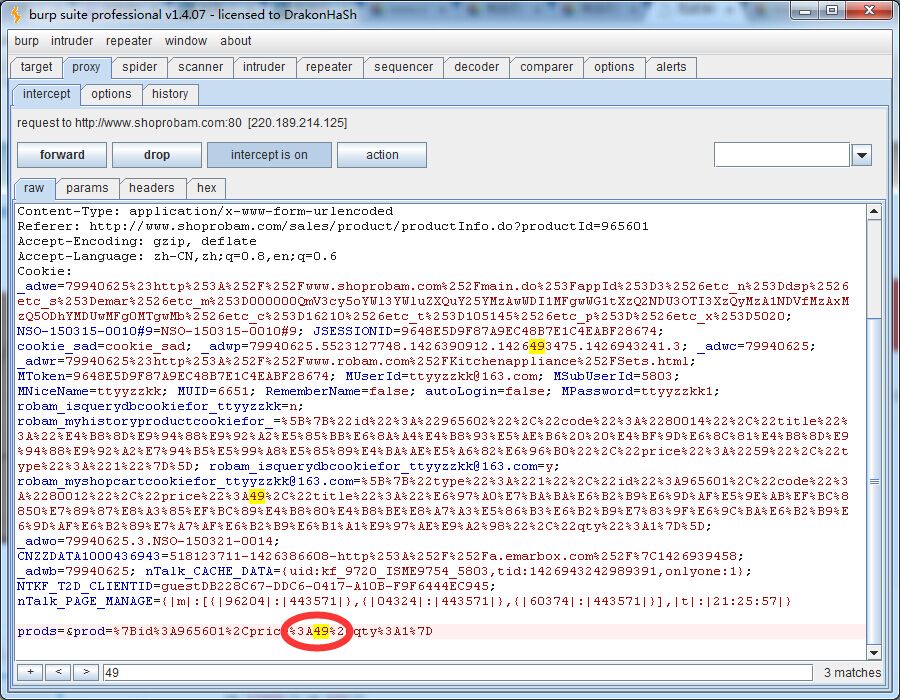Switch to the decoder tab
Image resolution: width=900 pixels, height=700 pixels.
pyautogui.click(x=476, y=67)
